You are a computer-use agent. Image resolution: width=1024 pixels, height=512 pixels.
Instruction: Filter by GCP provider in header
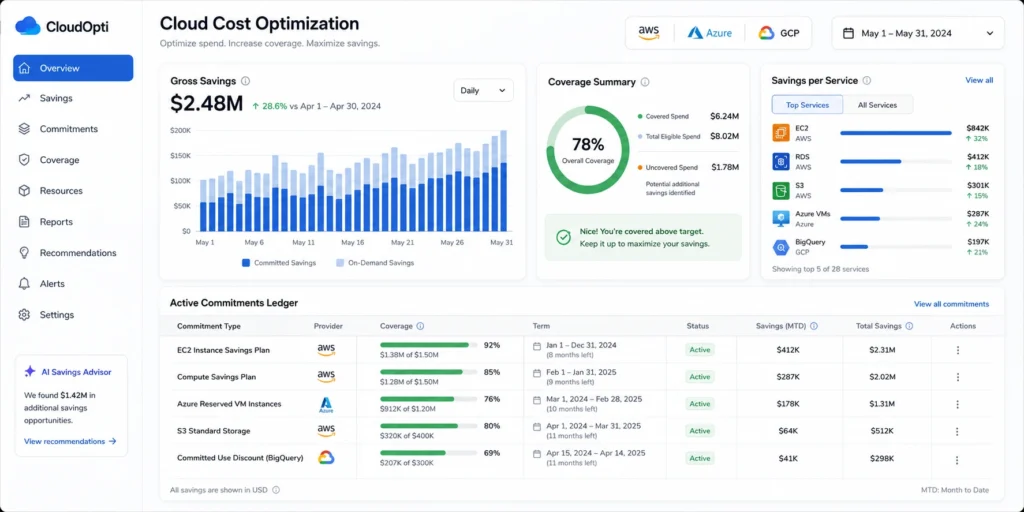tap(778, 33)
